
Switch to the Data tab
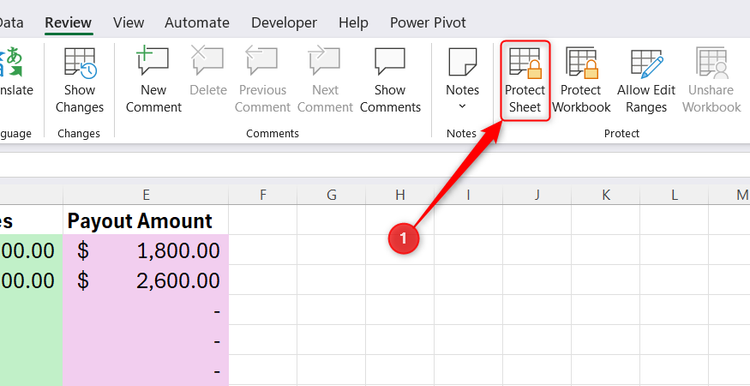coord(11,22)
